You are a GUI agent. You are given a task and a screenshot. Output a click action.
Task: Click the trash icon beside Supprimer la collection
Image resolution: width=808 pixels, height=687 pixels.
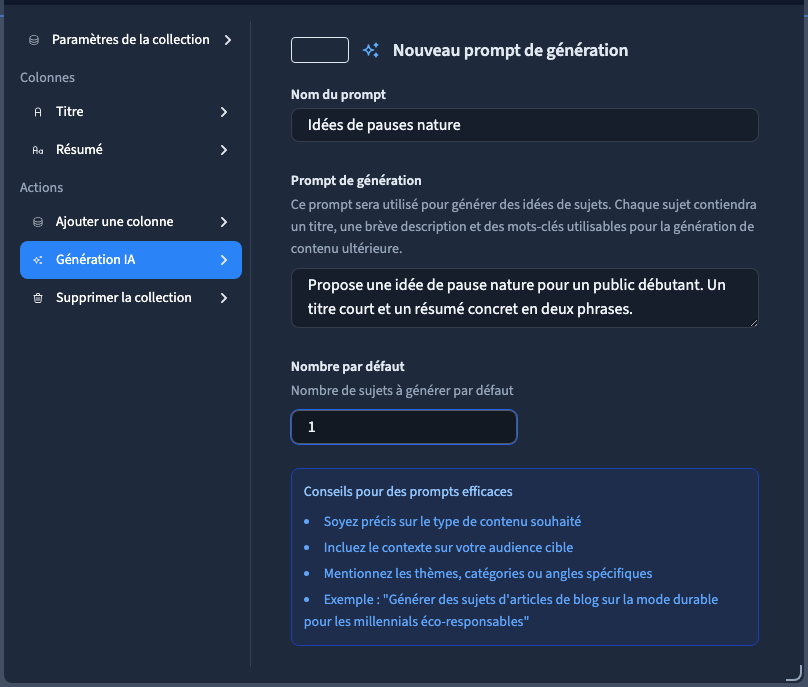pyautogui.click(x=38, y=298)
